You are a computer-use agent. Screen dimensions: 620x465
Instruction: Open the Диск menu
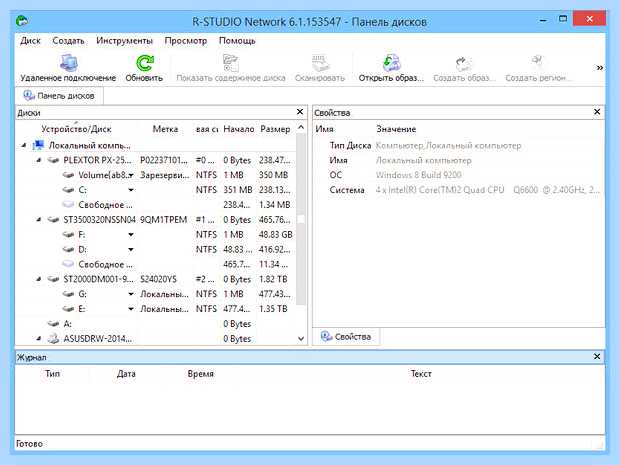pyautogui.click(x=30, y=41)
